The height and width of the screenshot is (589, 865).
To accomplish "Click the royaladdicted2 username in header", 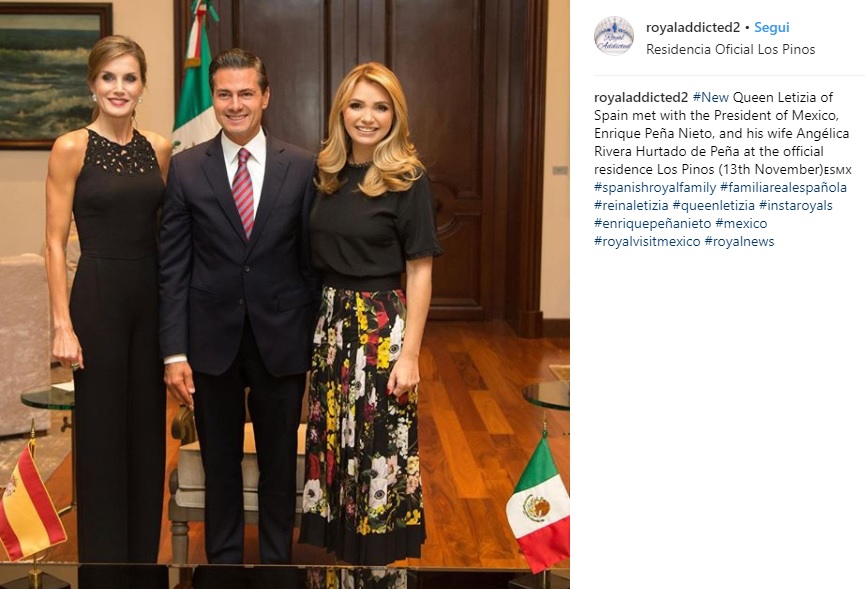I will 693,27.
